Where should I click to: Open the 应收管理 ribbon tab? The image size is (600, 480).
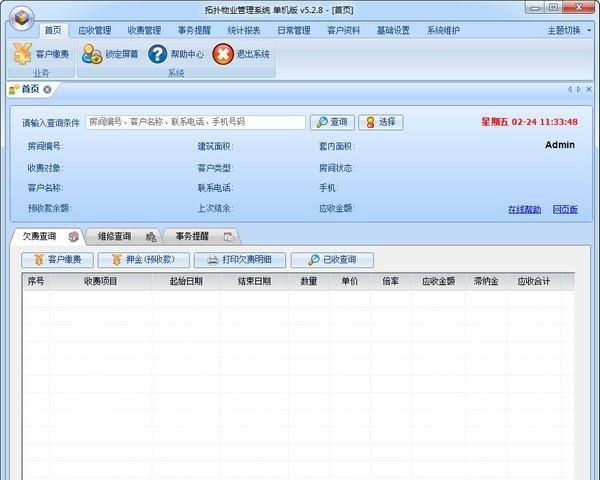click(95, 30)
